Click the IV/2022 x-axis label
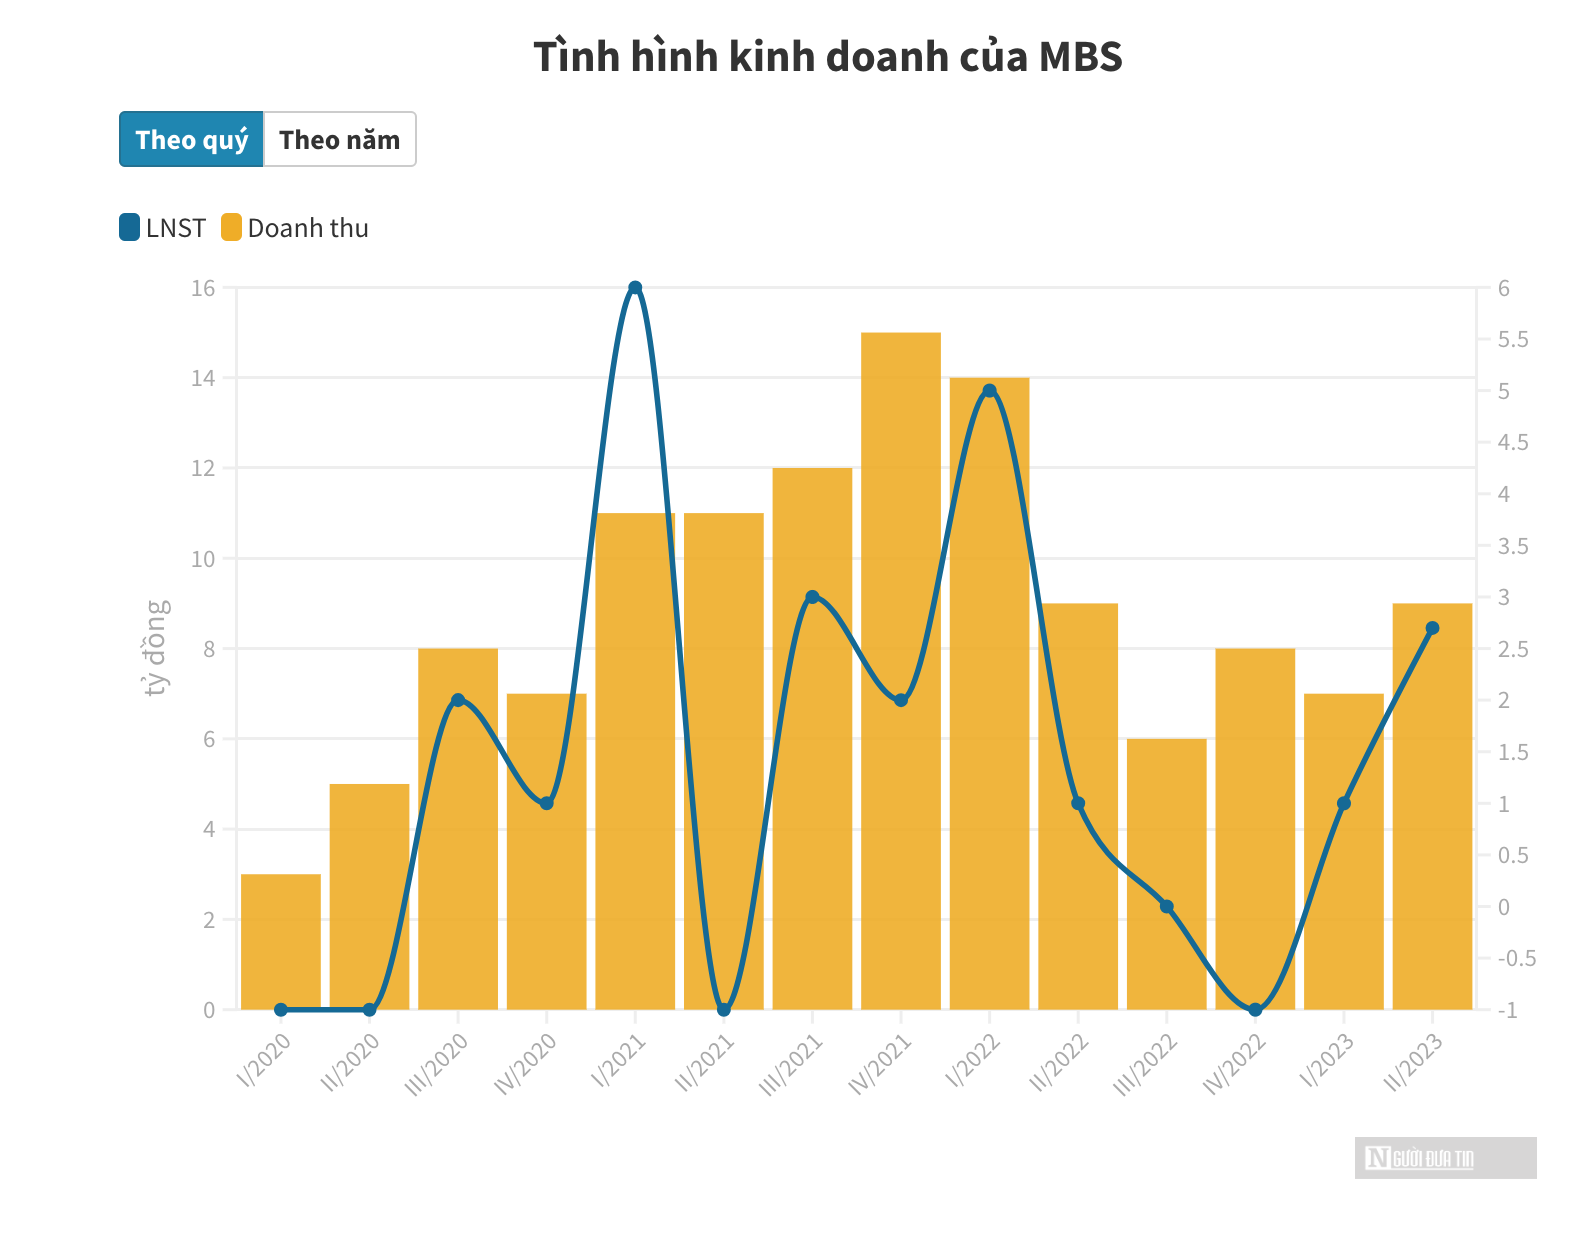 click(1234, 1064)
